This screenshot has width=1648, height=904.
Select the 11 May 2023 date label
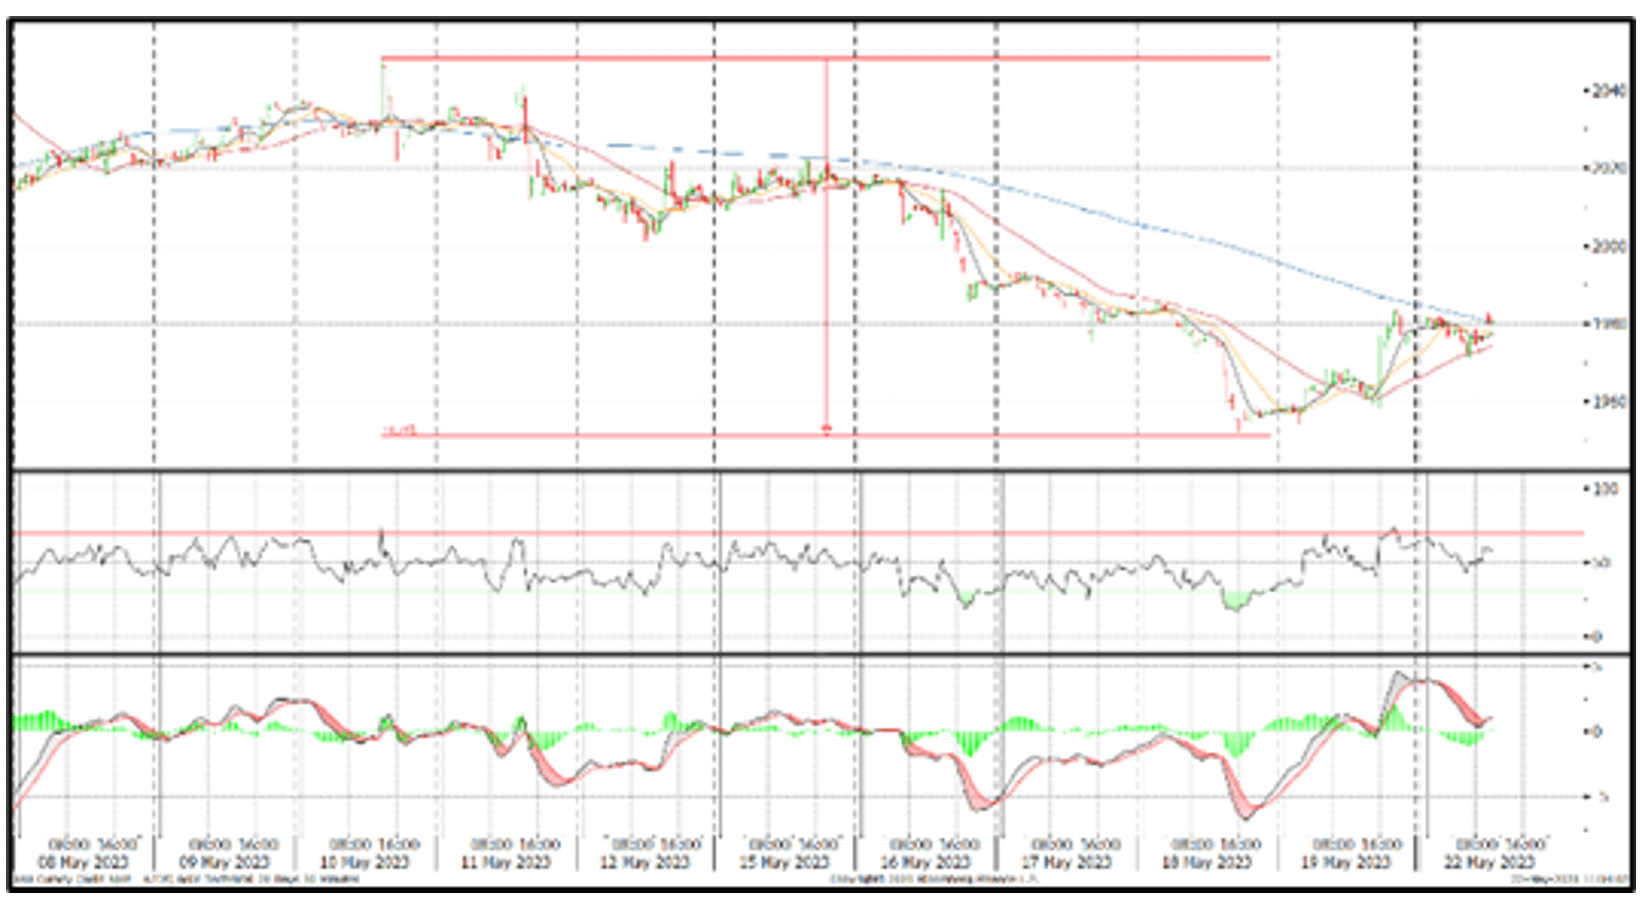(x=505, y=862)
